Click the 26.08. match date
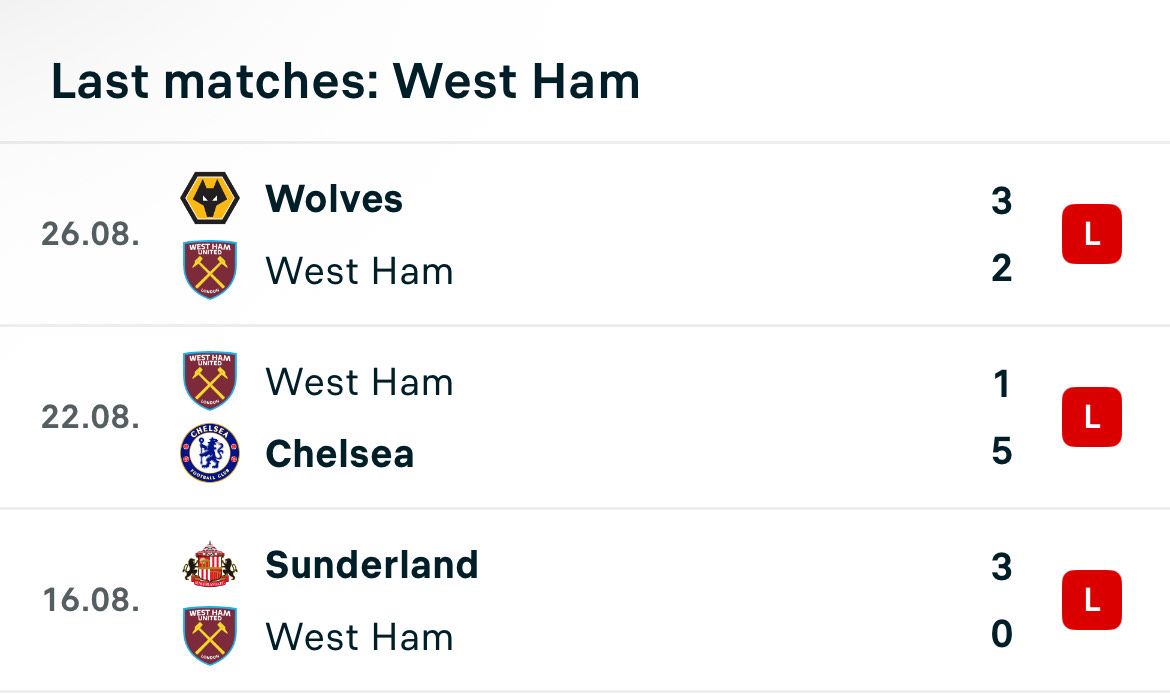Screen dimensions: 1170x694 tap(90, 234)
